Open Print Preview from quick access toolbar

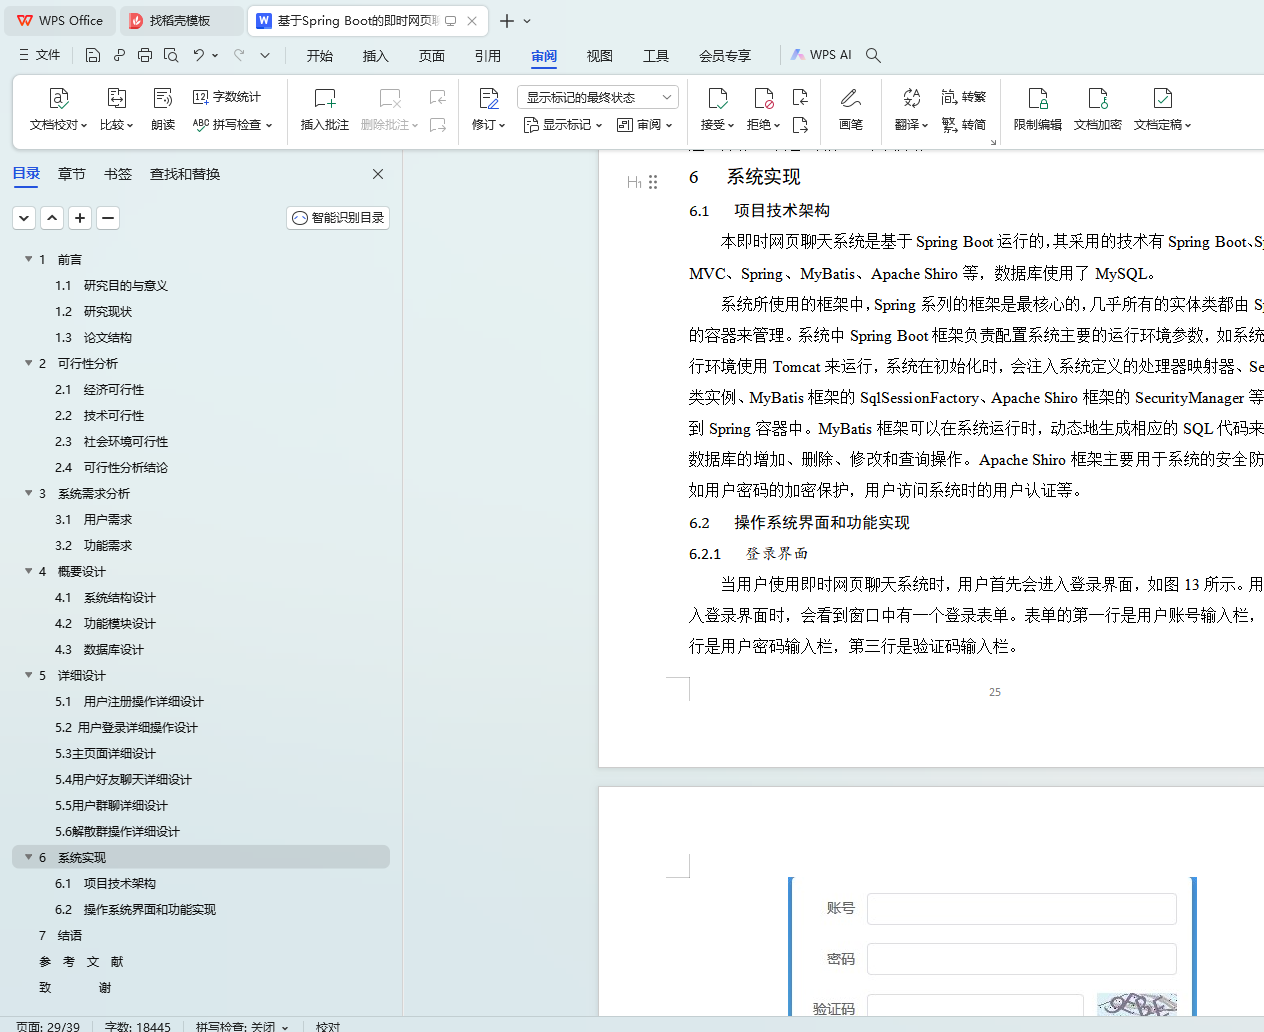(x=171, y=55)
